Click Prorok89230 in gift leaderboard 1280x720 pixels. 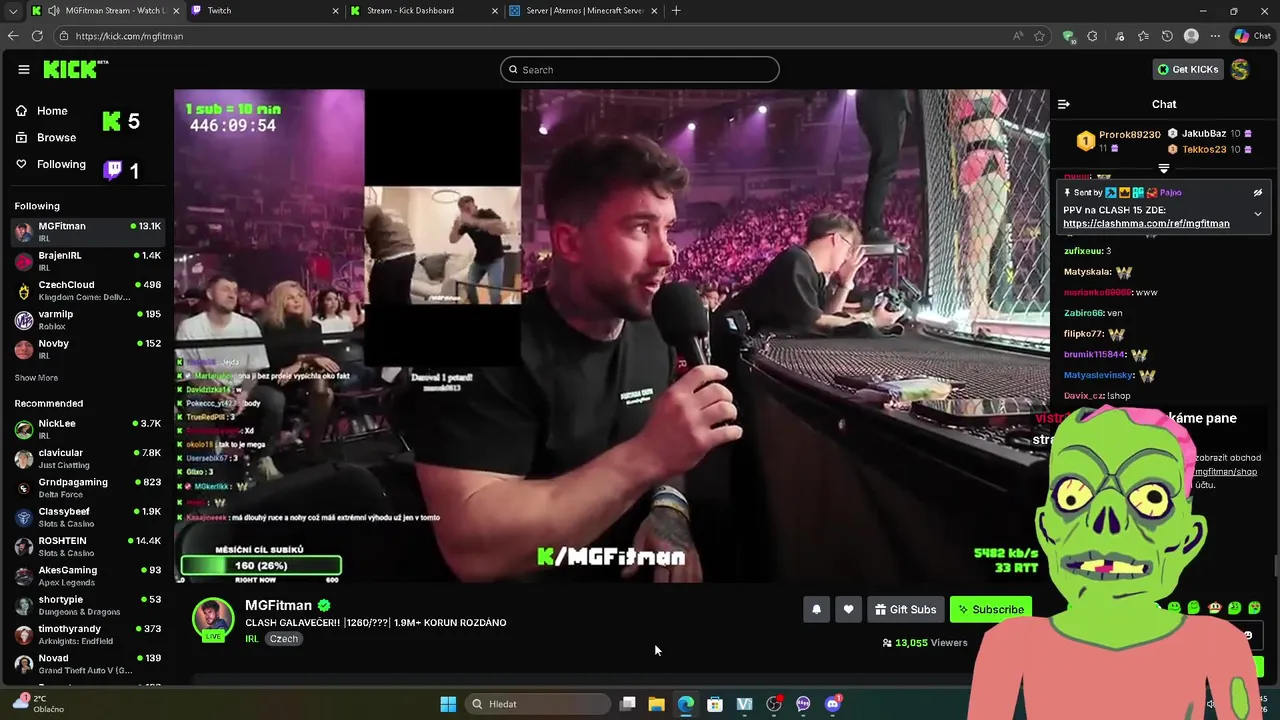pyautogui.click(x=1129, y=135)
